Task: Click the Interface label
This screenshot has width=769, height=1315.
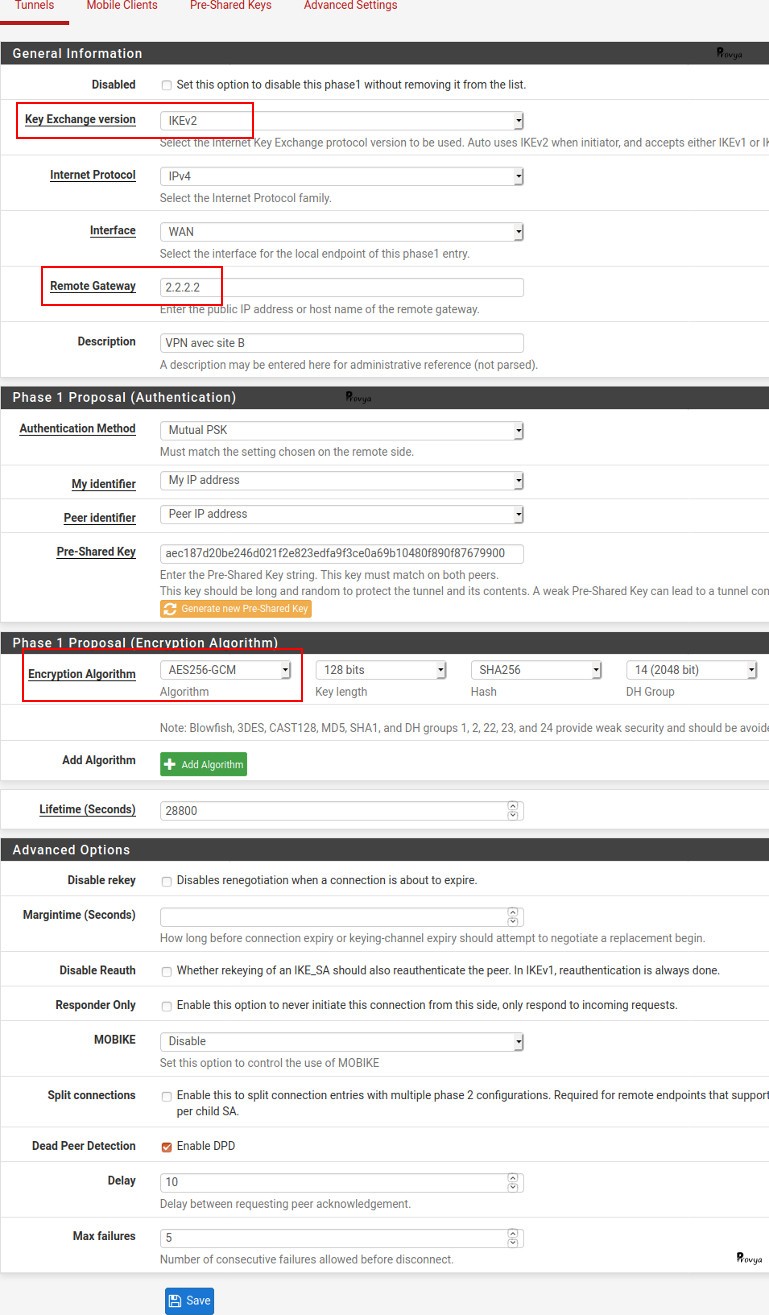Action: pos(113,231)
